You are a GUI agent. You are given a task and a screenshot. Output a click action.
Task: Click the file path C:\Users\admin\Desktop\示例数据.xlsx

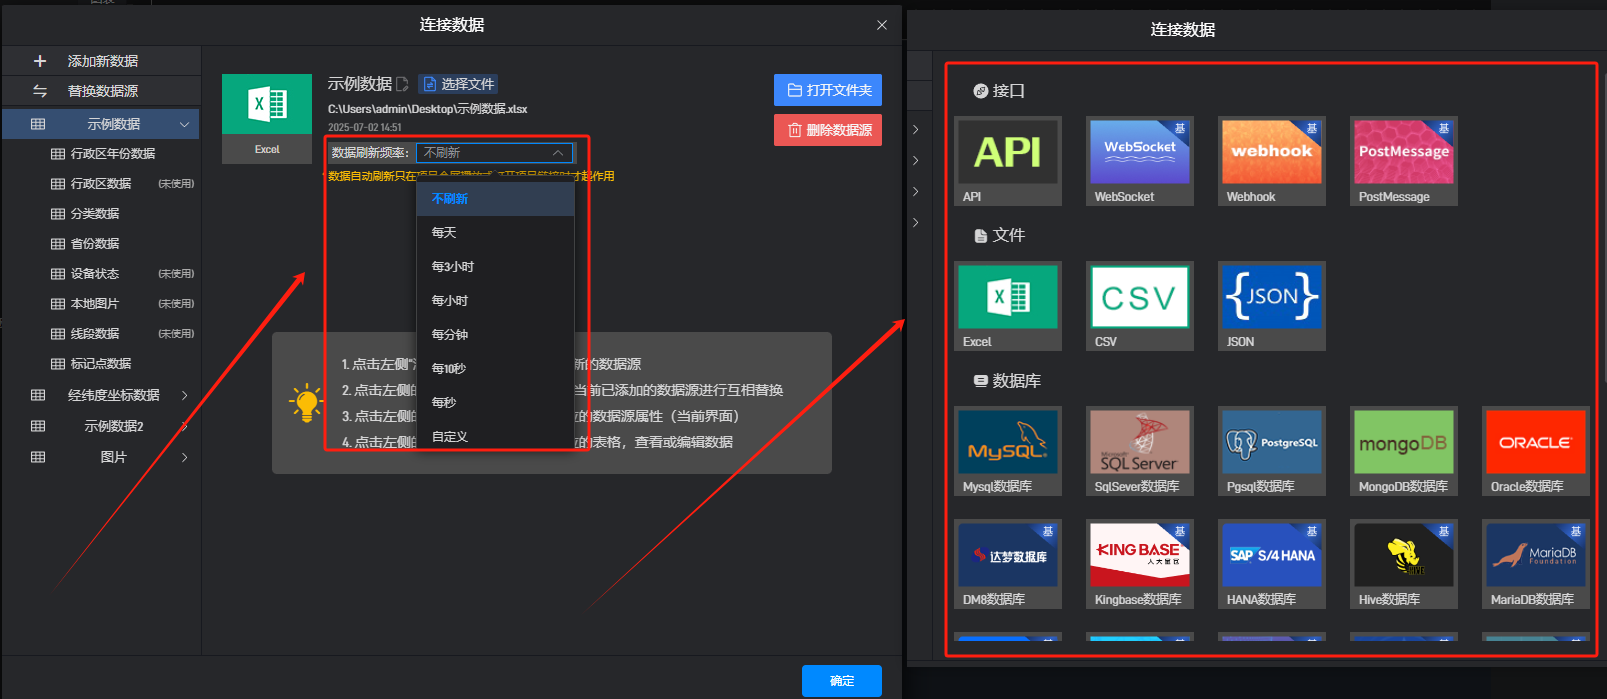point(428,109)
